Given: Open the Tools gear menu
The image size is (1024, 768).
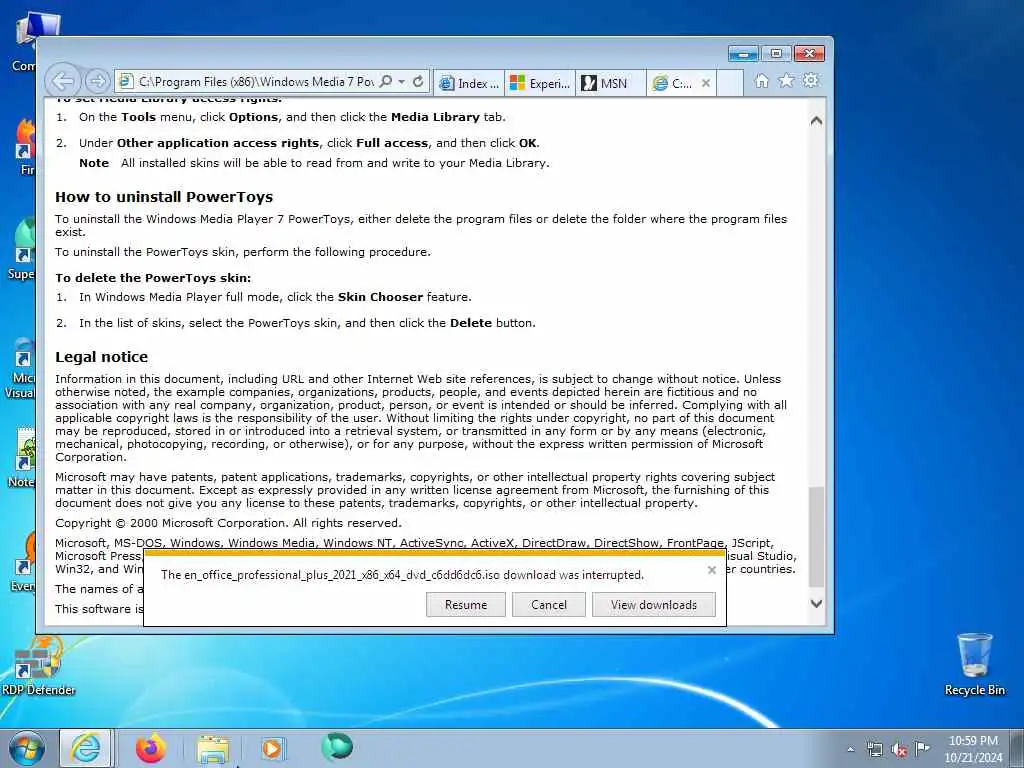Looking at the screenshot, I should coord(811,81).
